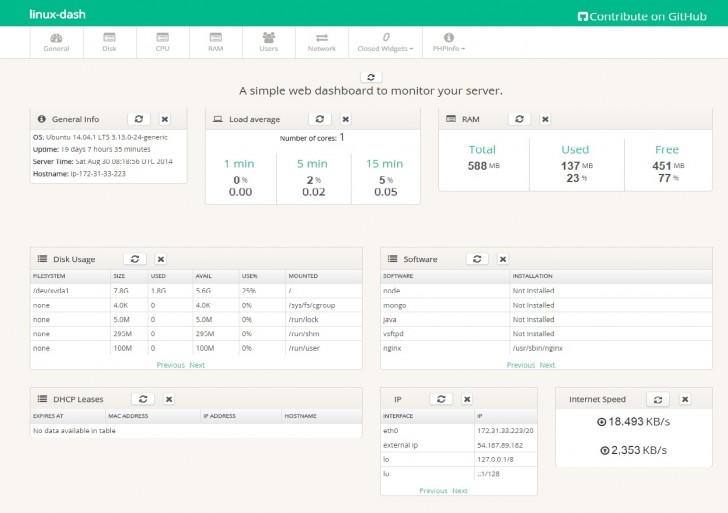728x513 pixels.
Task: Sort Software table by Installation column
Action: click(x=532, y=275)
